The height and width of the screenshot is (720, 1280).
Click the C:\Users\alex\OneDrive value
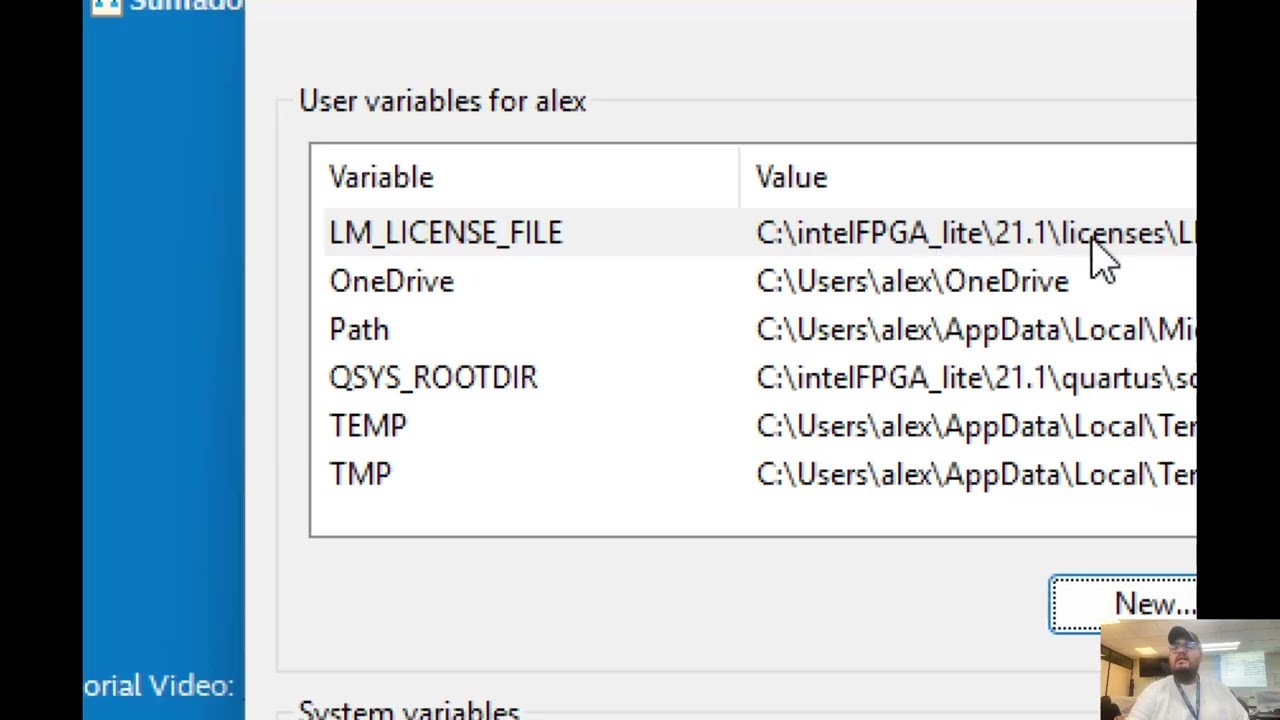(912, 282)
